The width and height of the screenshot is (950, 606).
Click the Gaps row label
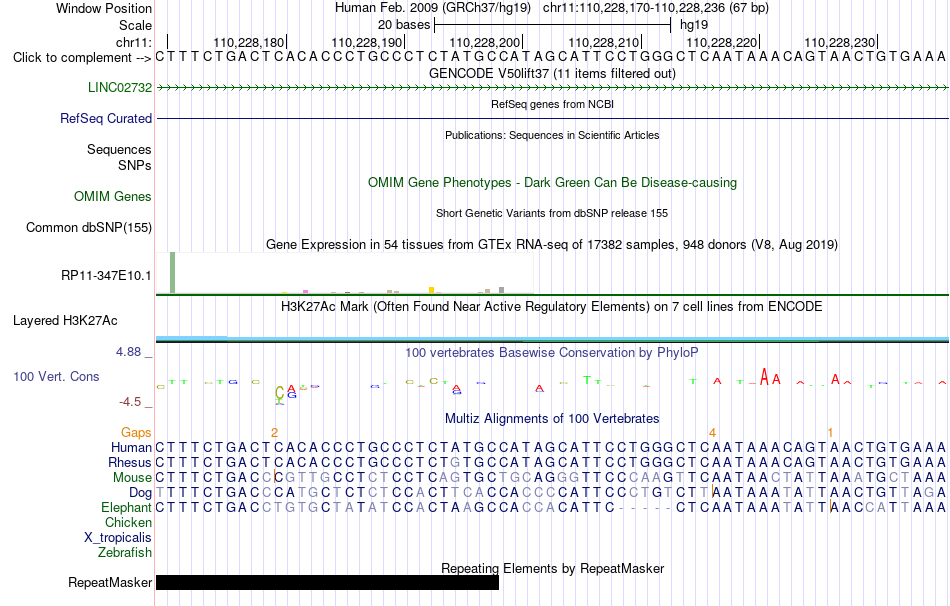[136, 432]
